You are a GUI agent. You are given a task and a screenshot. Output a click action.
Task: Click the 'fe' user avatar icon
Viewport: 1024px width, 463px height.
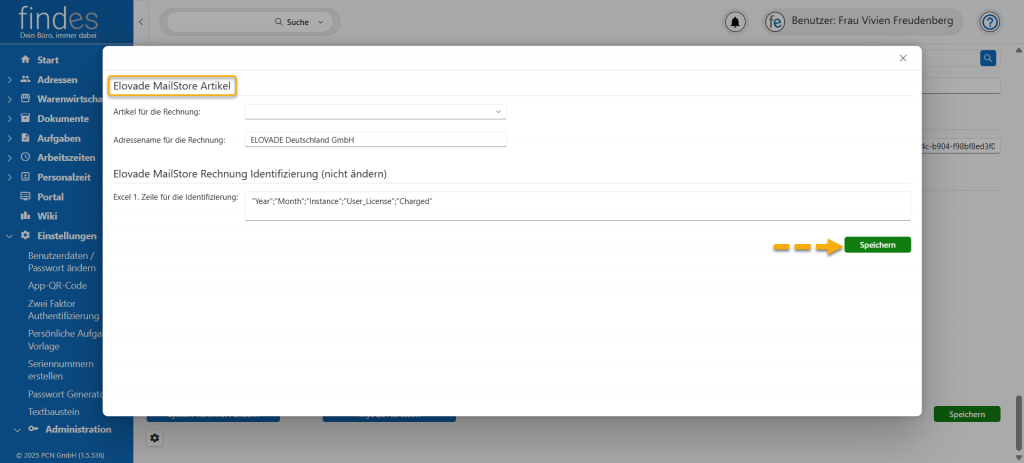[x=774, y=21]
